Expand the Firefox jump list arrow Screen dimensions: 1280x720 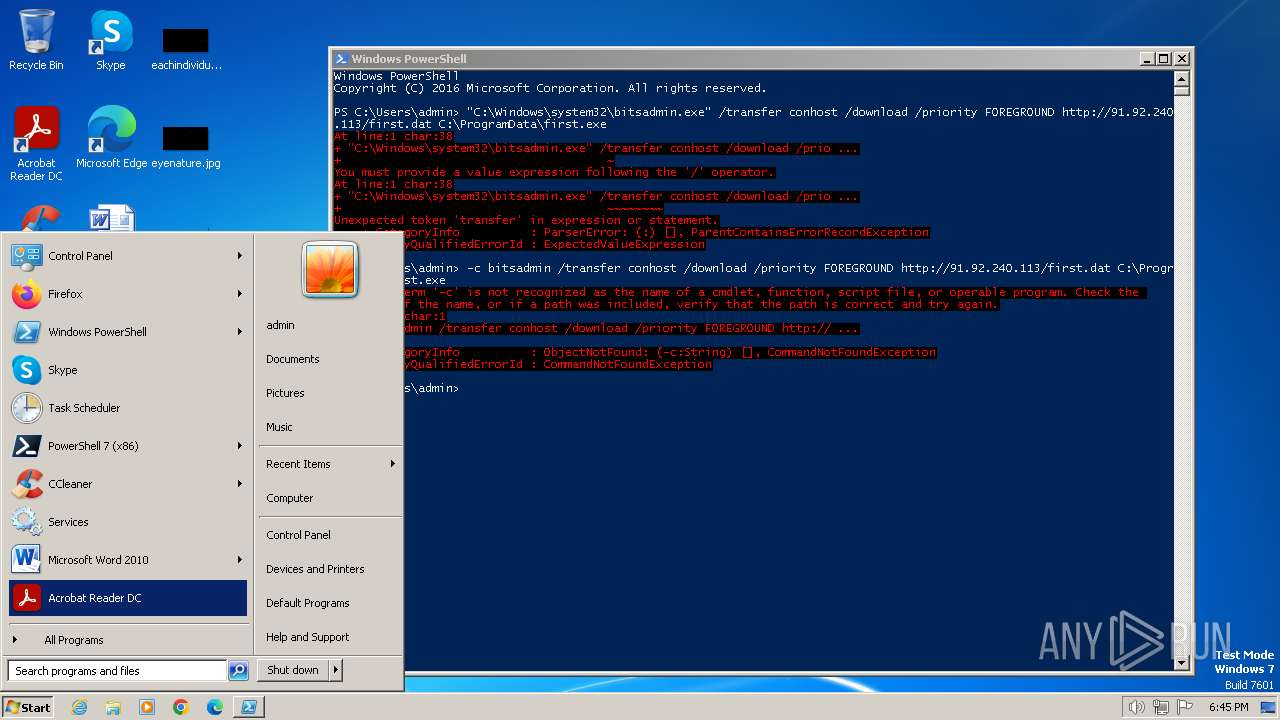pyautogui.click(x=240, y=294)
